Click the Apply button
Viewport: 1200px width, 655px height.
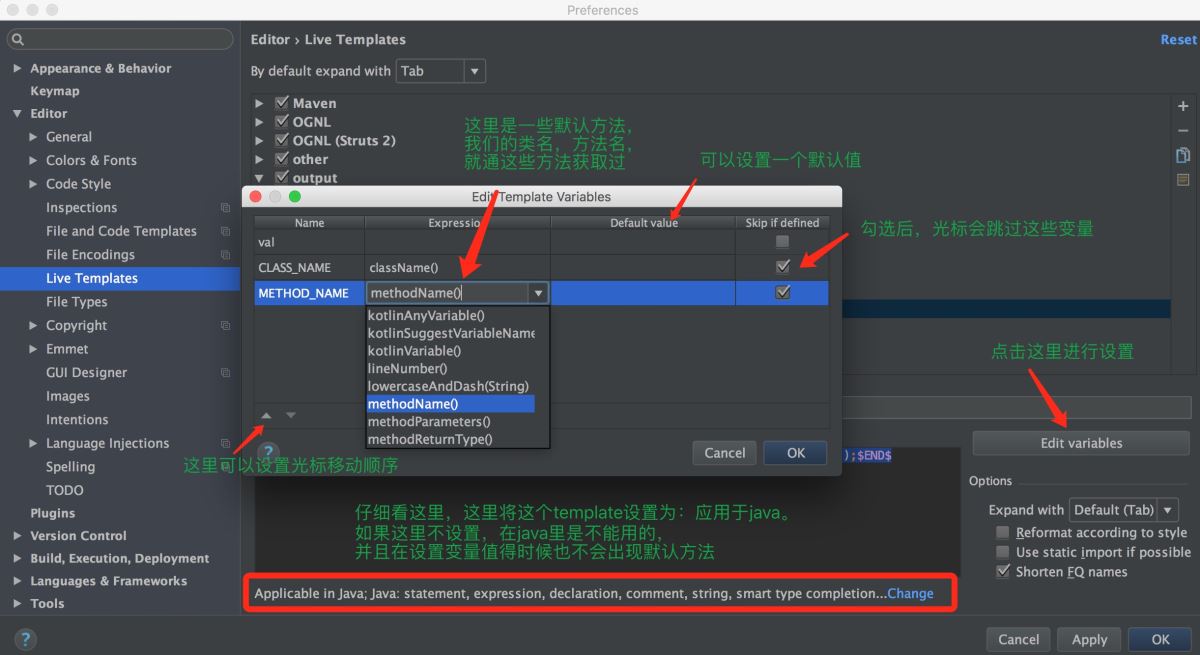click(1089, 640)
